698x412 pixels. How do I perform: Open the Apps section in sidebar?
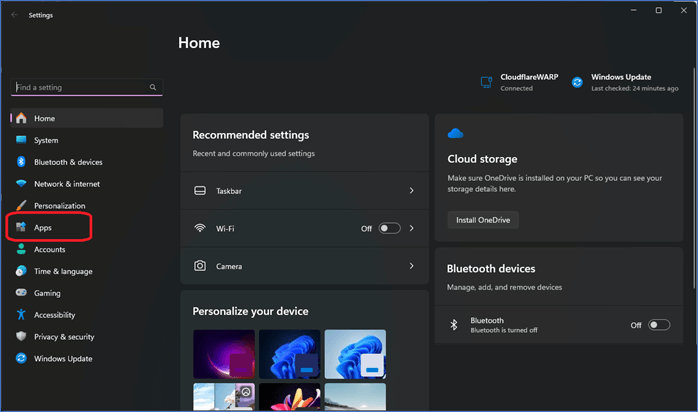[43, 228]
